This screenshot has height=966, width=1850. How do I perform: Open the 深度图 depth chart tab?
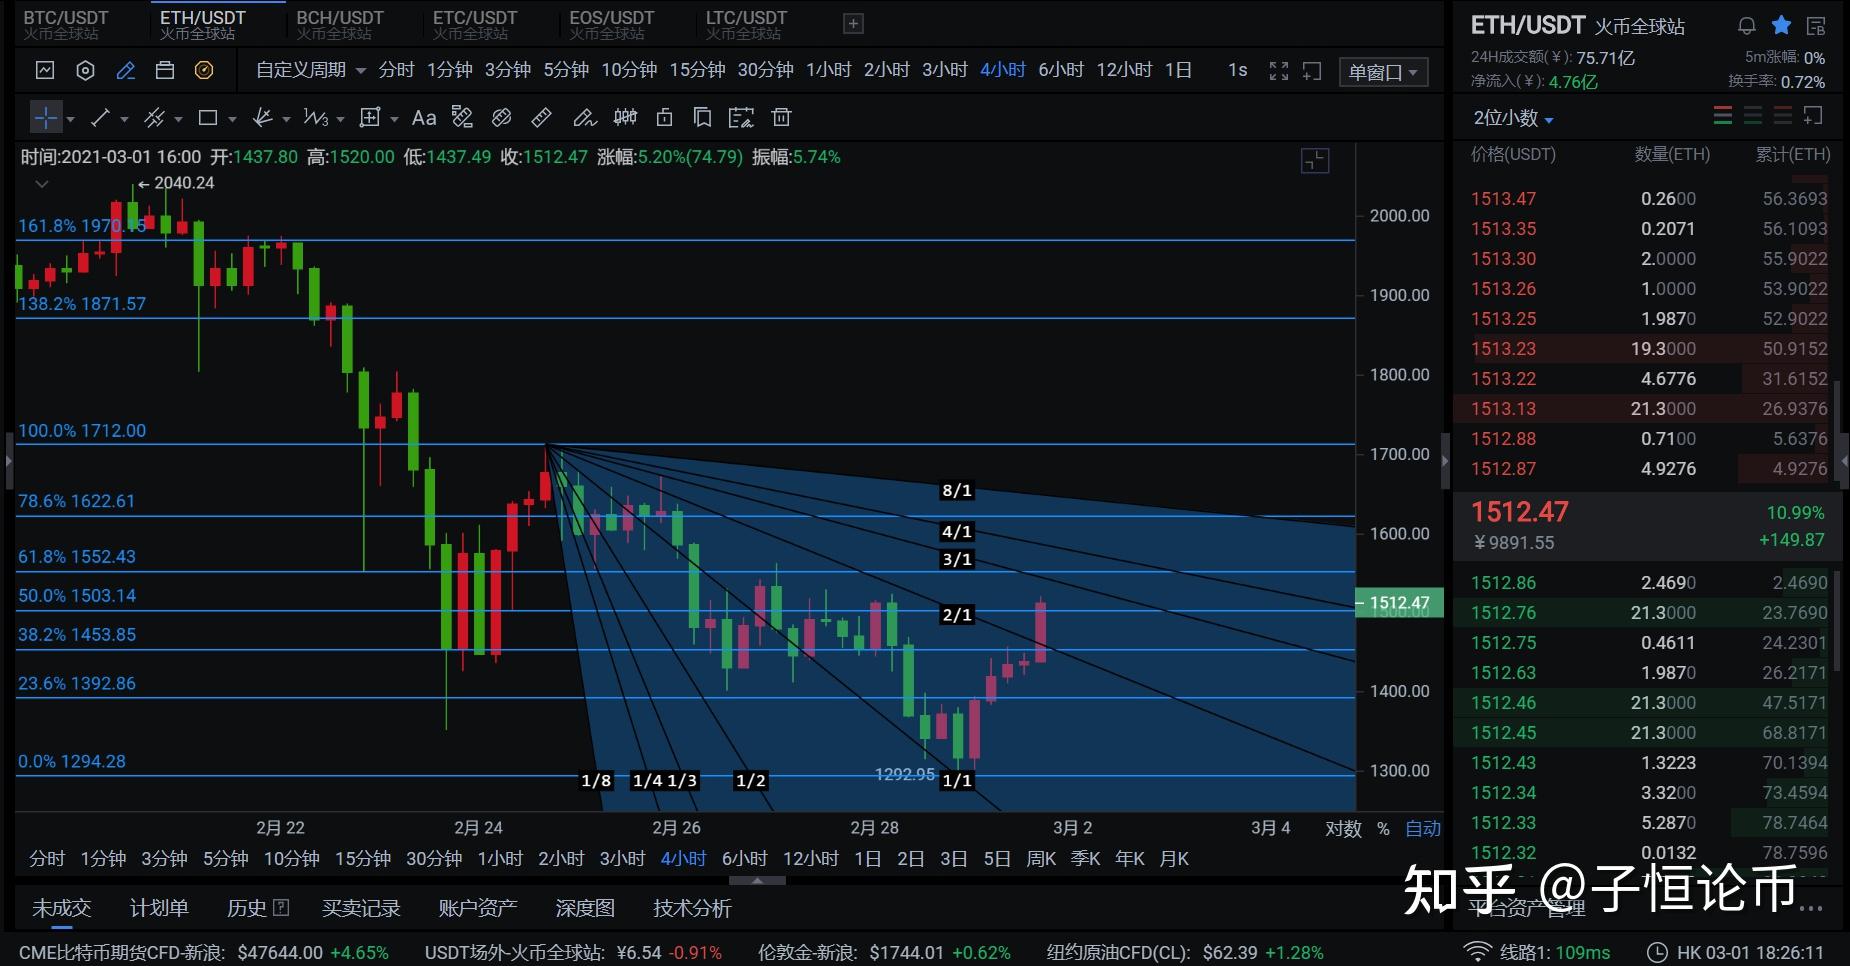click(x=585, y=908)
